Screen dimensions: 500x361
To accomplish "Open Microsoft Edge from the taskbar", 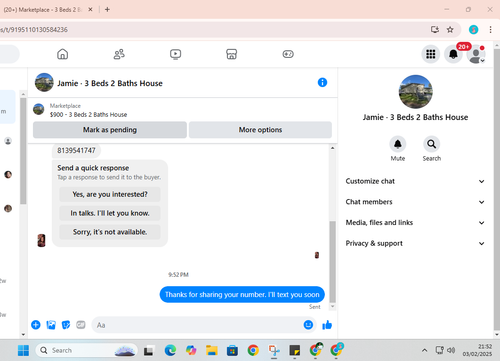I will tap(170, 350).
